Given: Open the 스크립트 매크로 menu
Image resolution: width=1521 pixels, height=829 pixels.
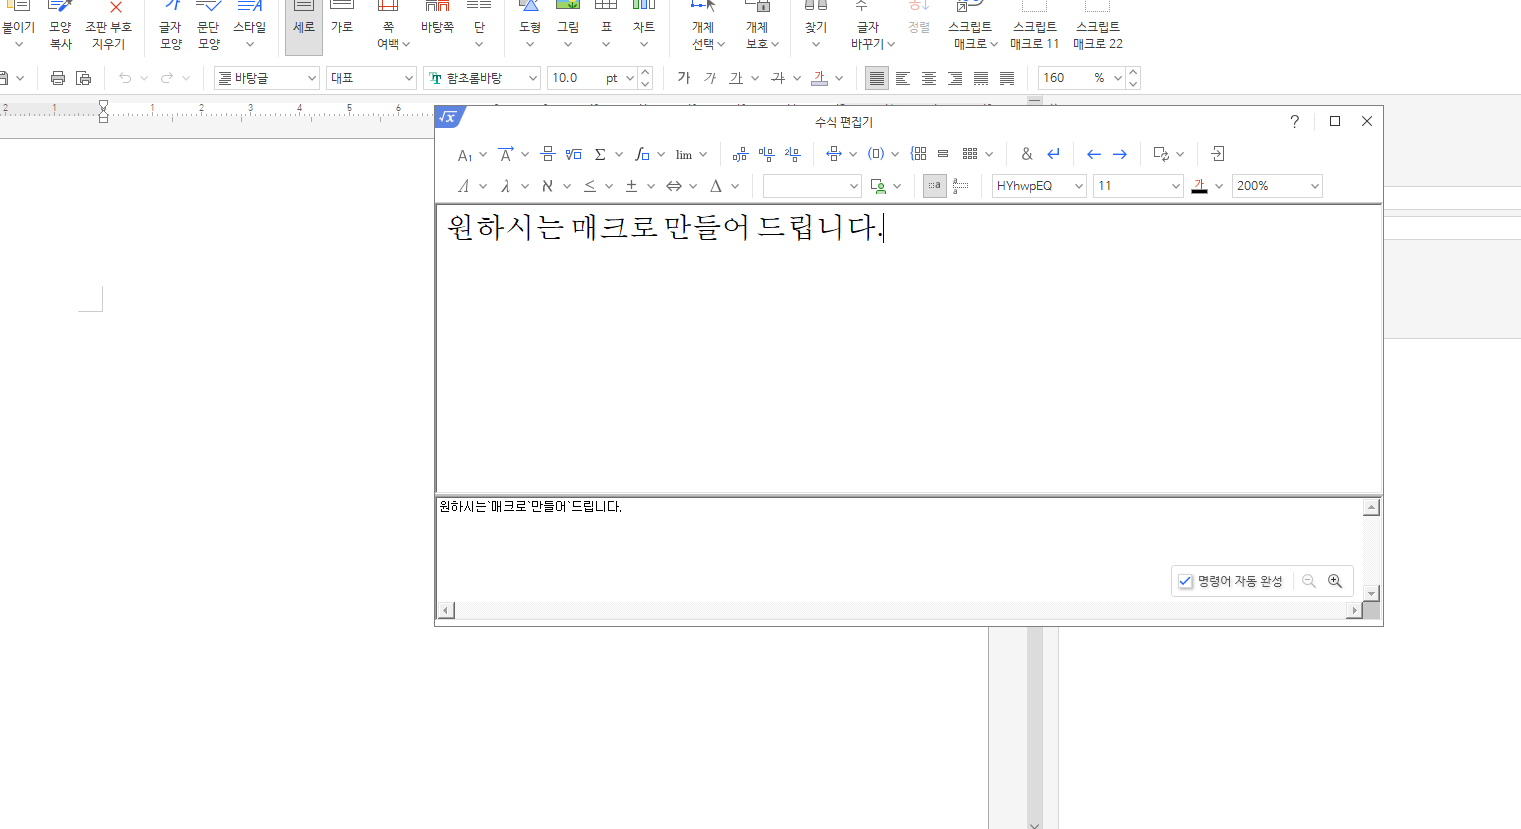Looking at the screenshot, I should point(972,35).
